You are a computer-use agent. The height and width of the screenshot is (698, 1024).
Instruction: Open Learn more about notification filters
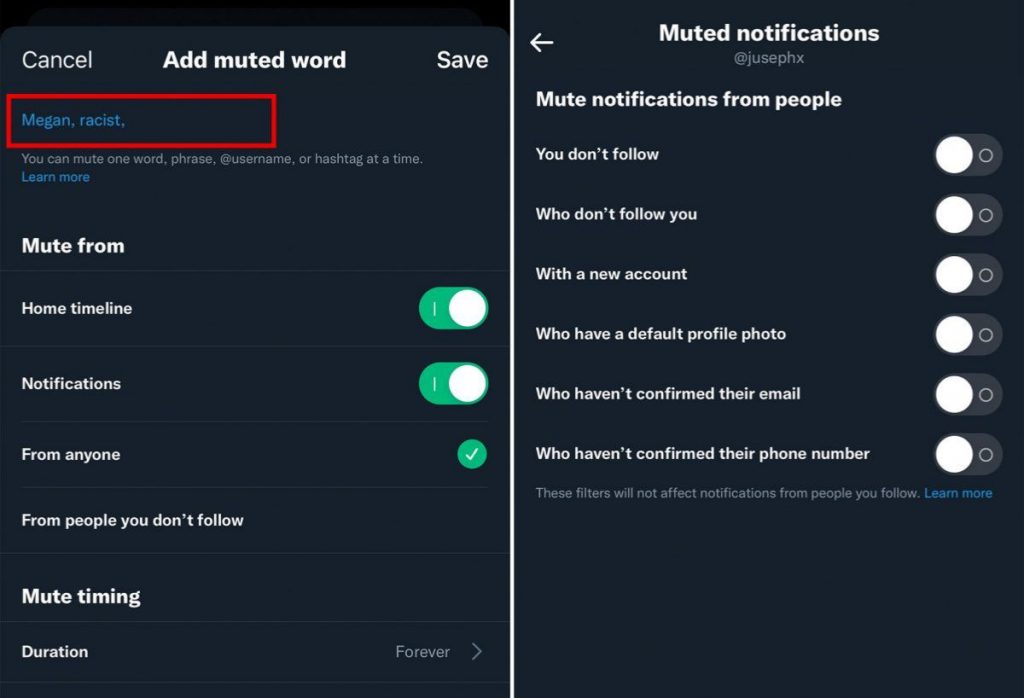coord(958,492)
